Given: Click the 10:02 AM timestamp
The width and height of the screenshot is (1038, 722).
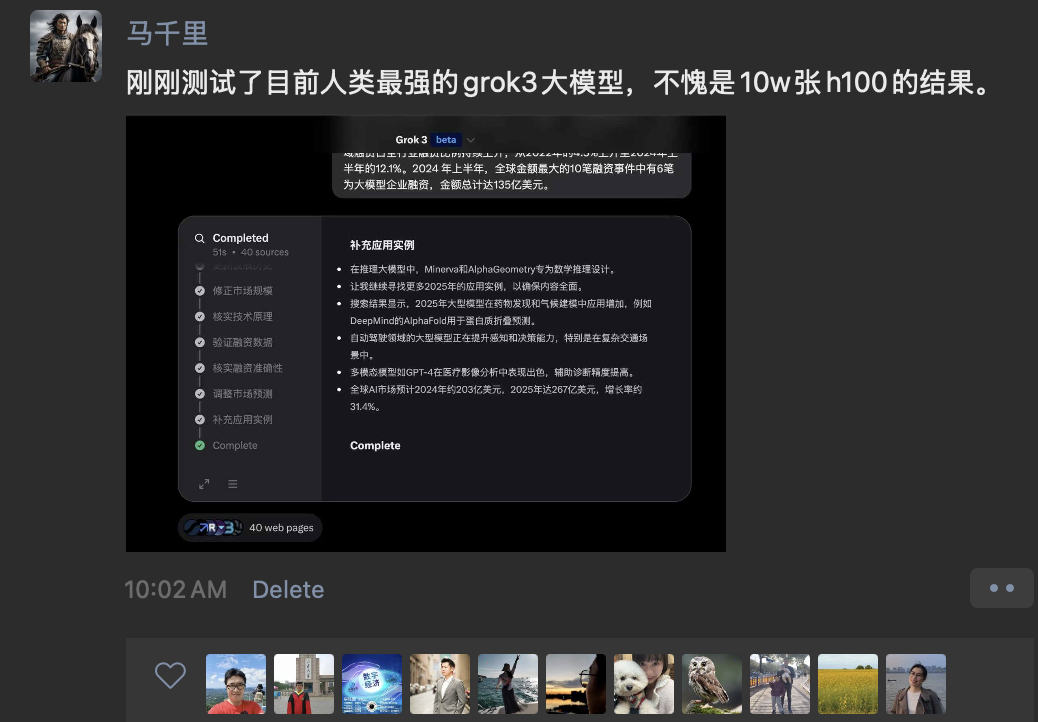Looking at the screenshot, I should point(175,589).
